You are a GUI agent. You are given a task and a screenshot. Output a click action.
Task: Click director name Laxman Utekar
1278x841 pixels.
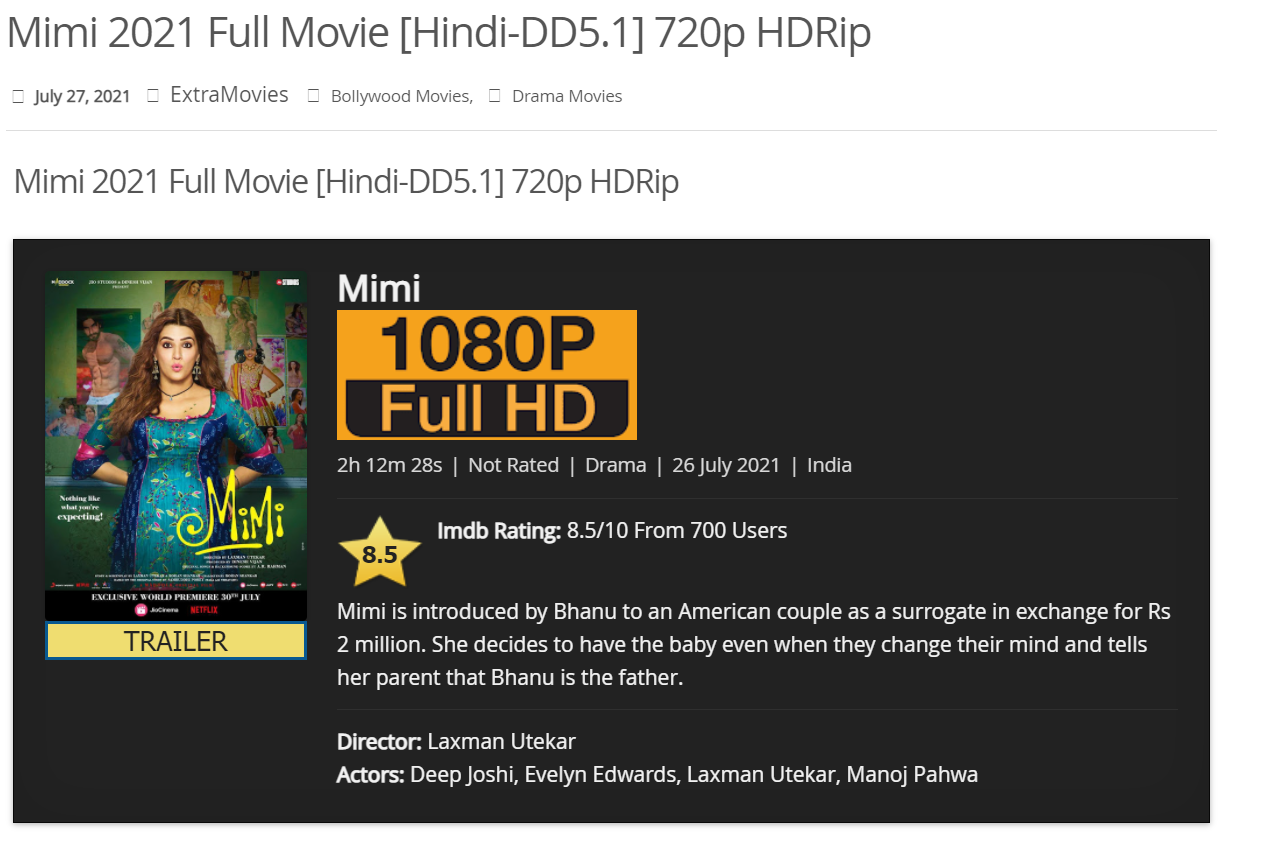[x=501, y=742]
